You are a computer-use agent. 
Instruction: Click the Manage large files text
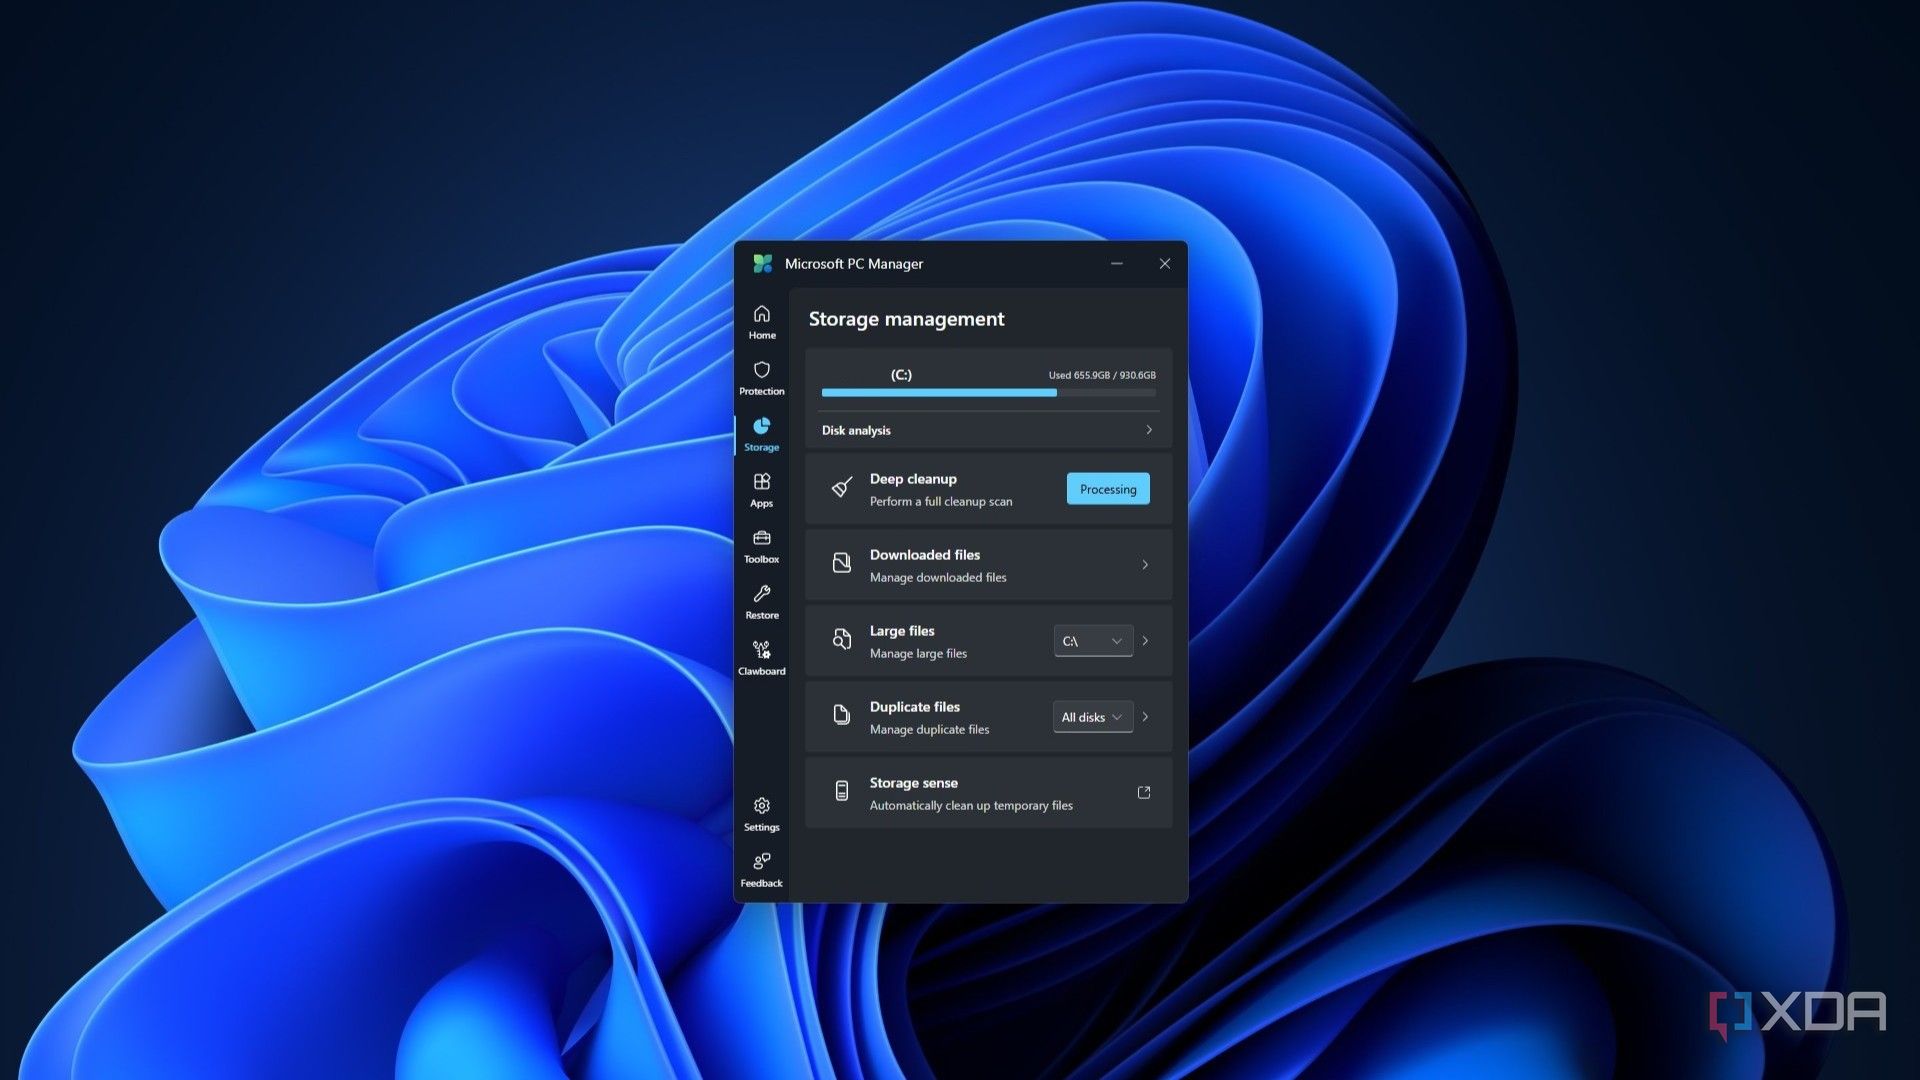pyautogui.click(x=918, y=654)
